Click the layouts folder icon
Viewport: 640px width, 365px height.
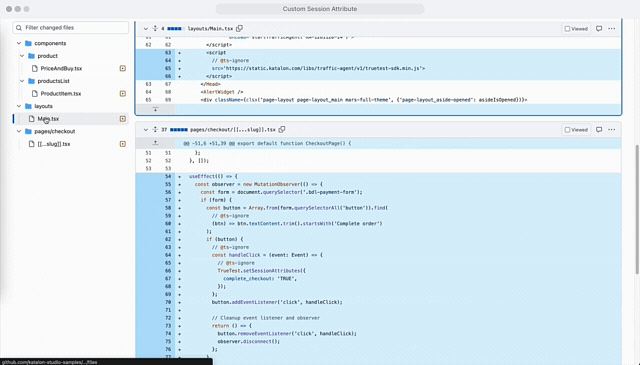(x=28, y=106)
